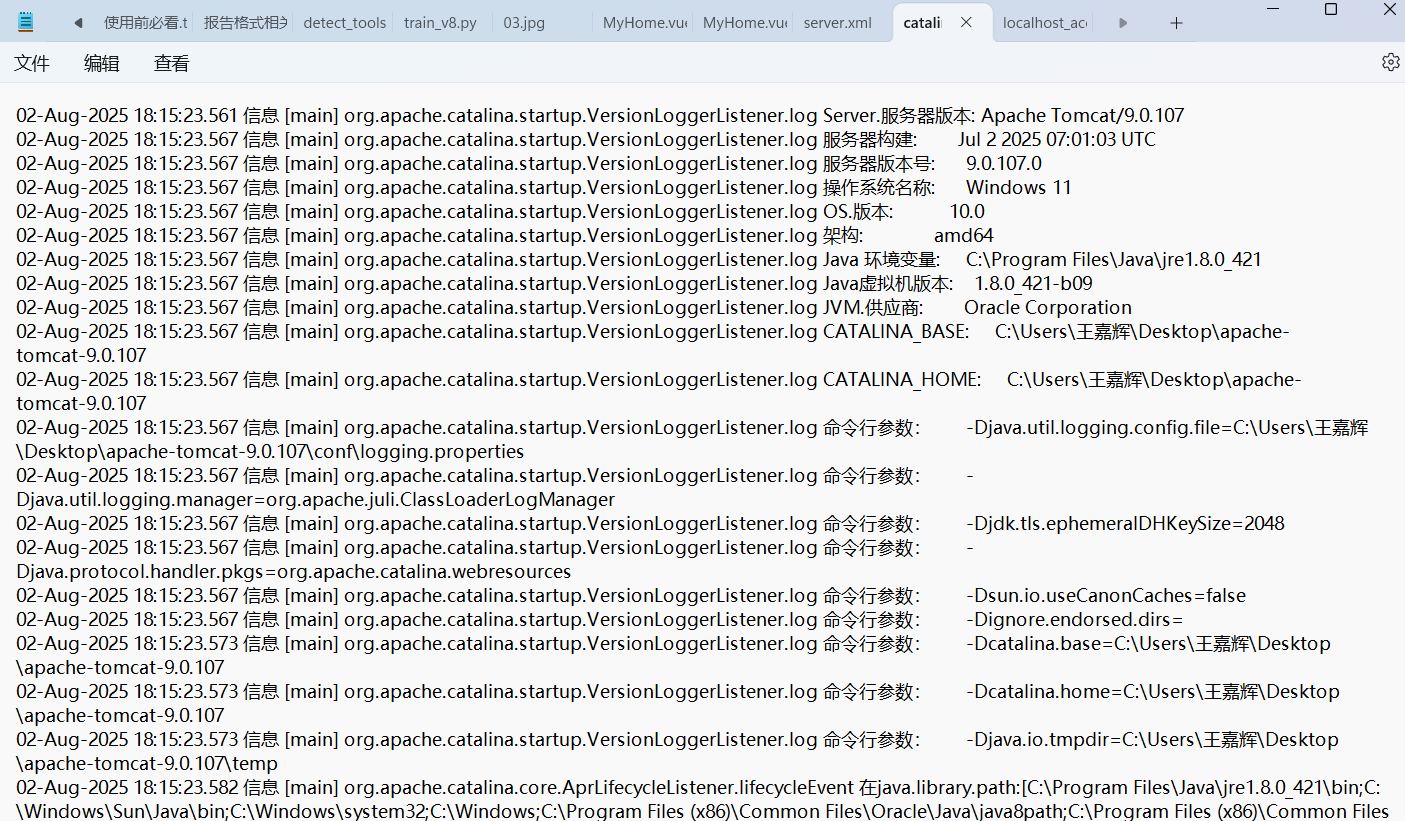This screenshot has height=821, width=1405.
Task: Select the active catalina tab
Action: point(923,22)
